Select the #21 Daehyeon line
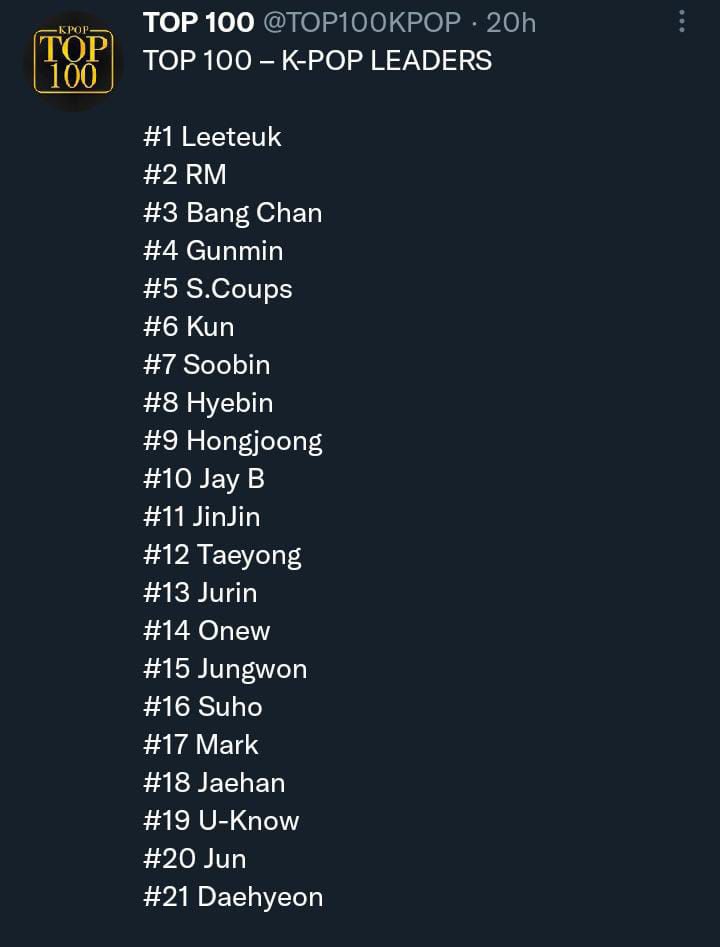Screen dimensions: 720x947 click(x=233, y=897)
